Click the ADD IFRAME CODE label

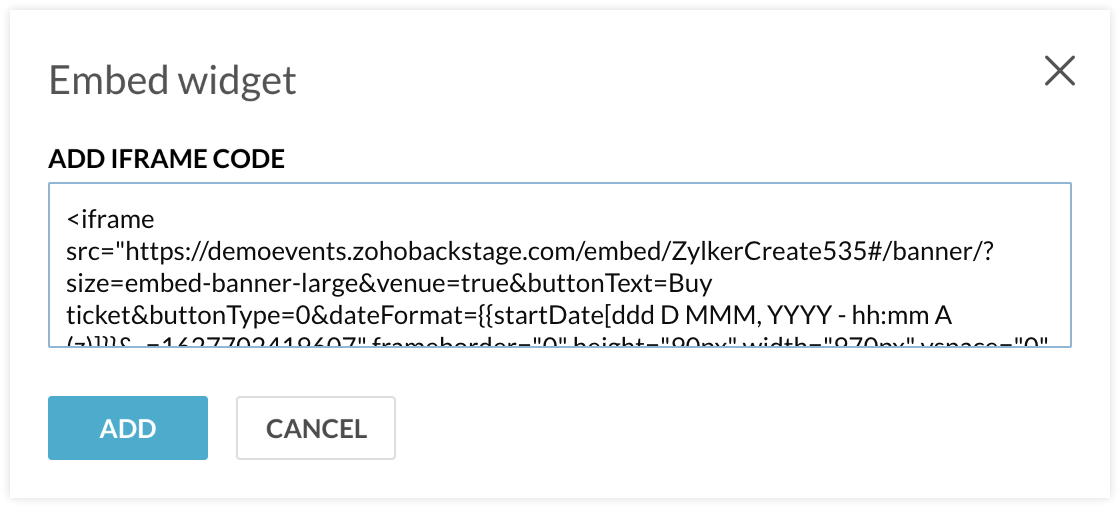pyautogui.click(x=166, y=159)
